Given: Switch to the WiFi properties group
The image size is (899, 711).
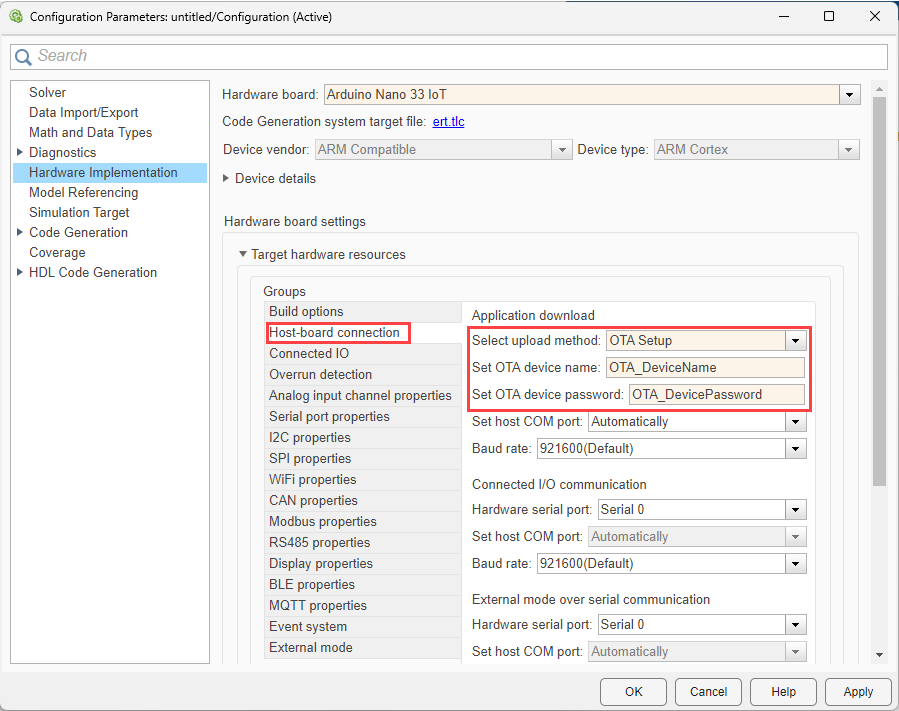Looking at the screenshot, I should coord(312,479).
